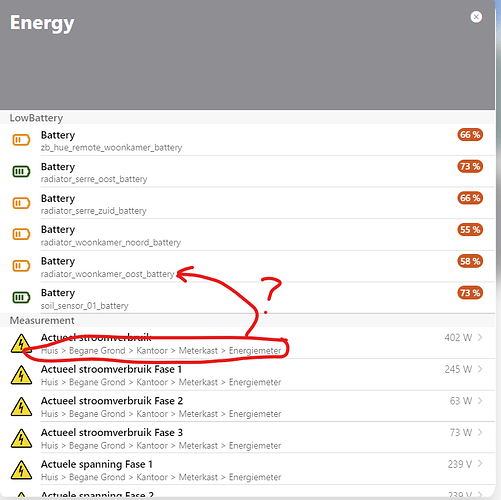The image size is (501, 500).
Task: Expand chevron beside 63 W reading
Action: click(x=480, y=401)
